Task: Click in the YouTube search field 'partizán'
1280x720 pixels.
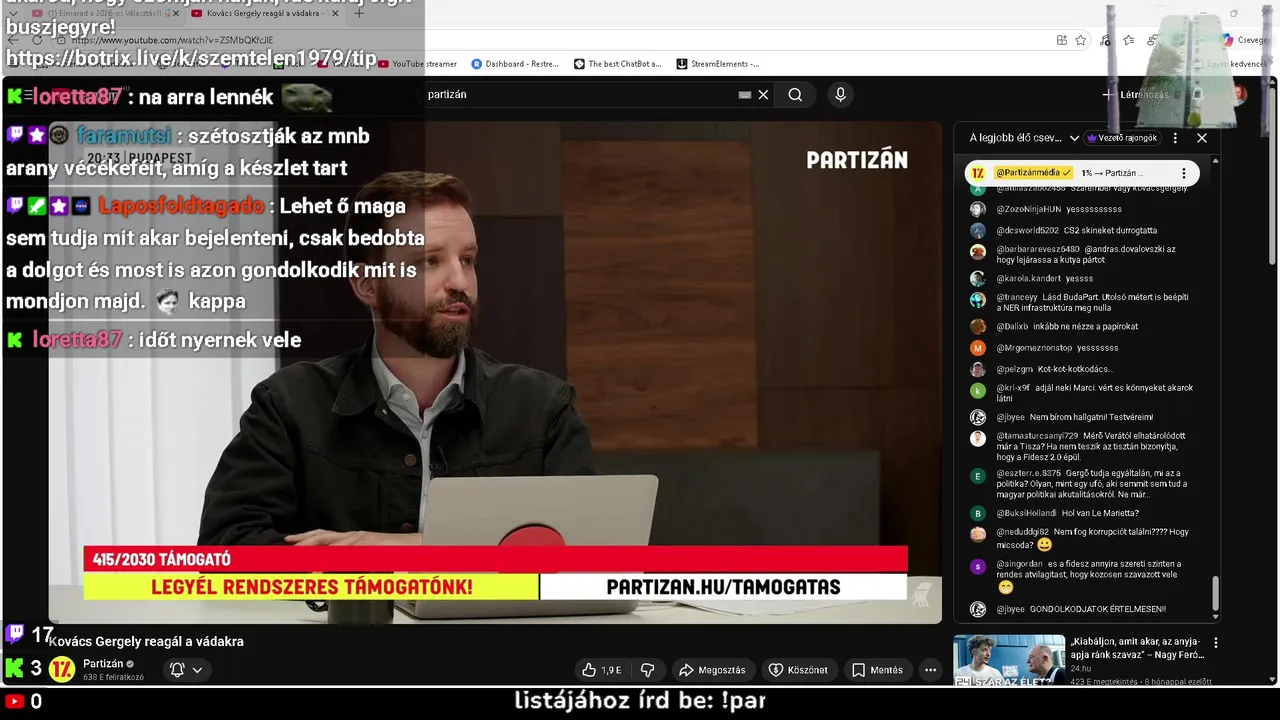Action: (580, 95)
